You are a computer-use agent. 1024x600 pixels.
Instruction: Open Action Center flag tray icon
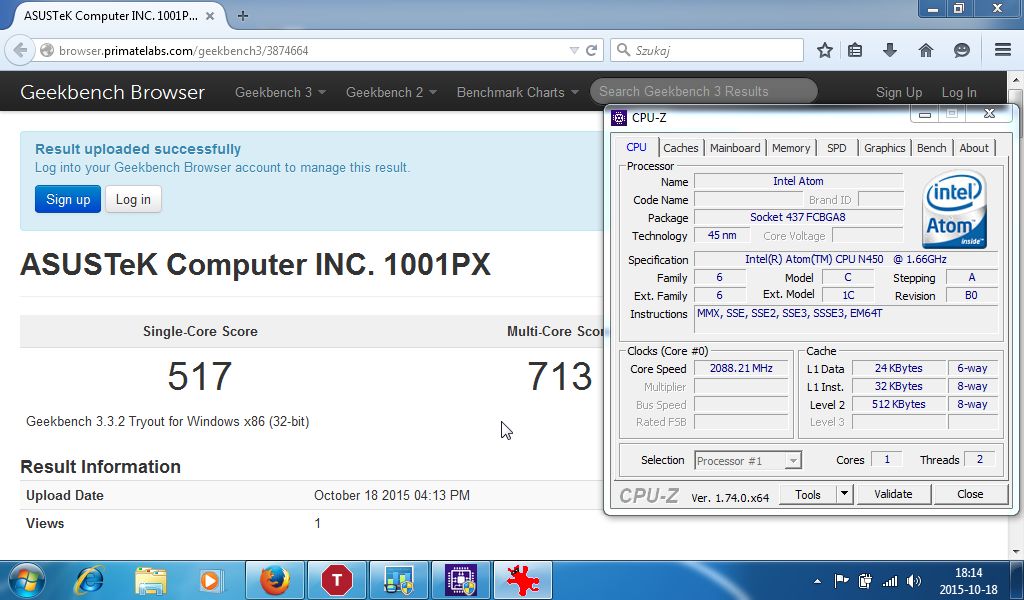pyautogui.click(x=841, y=580)
